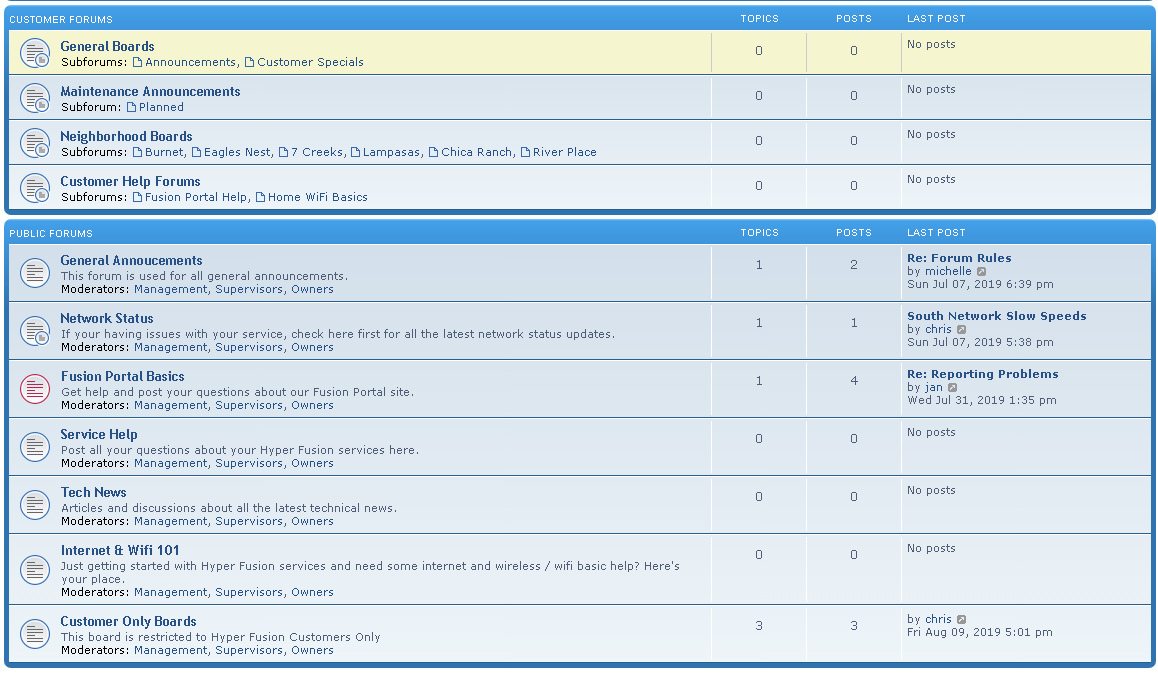Viewport: 1158px width, 682px height.
Task: Click the red unread icon for Fusion Portal Basics
Action: [35, 389]
